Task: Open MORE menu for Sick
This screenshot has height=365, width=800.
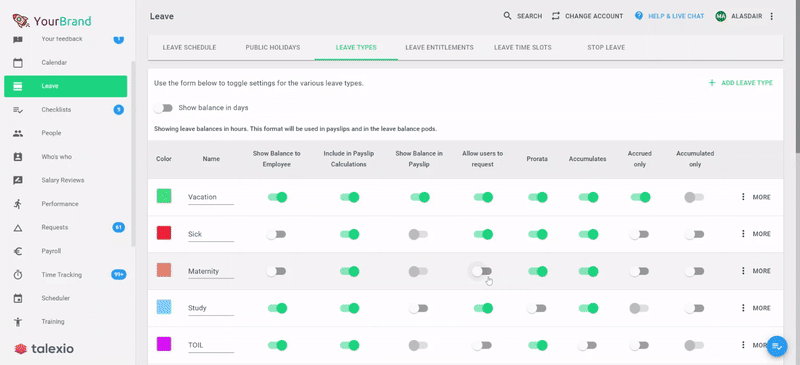Action: (755, 234)
